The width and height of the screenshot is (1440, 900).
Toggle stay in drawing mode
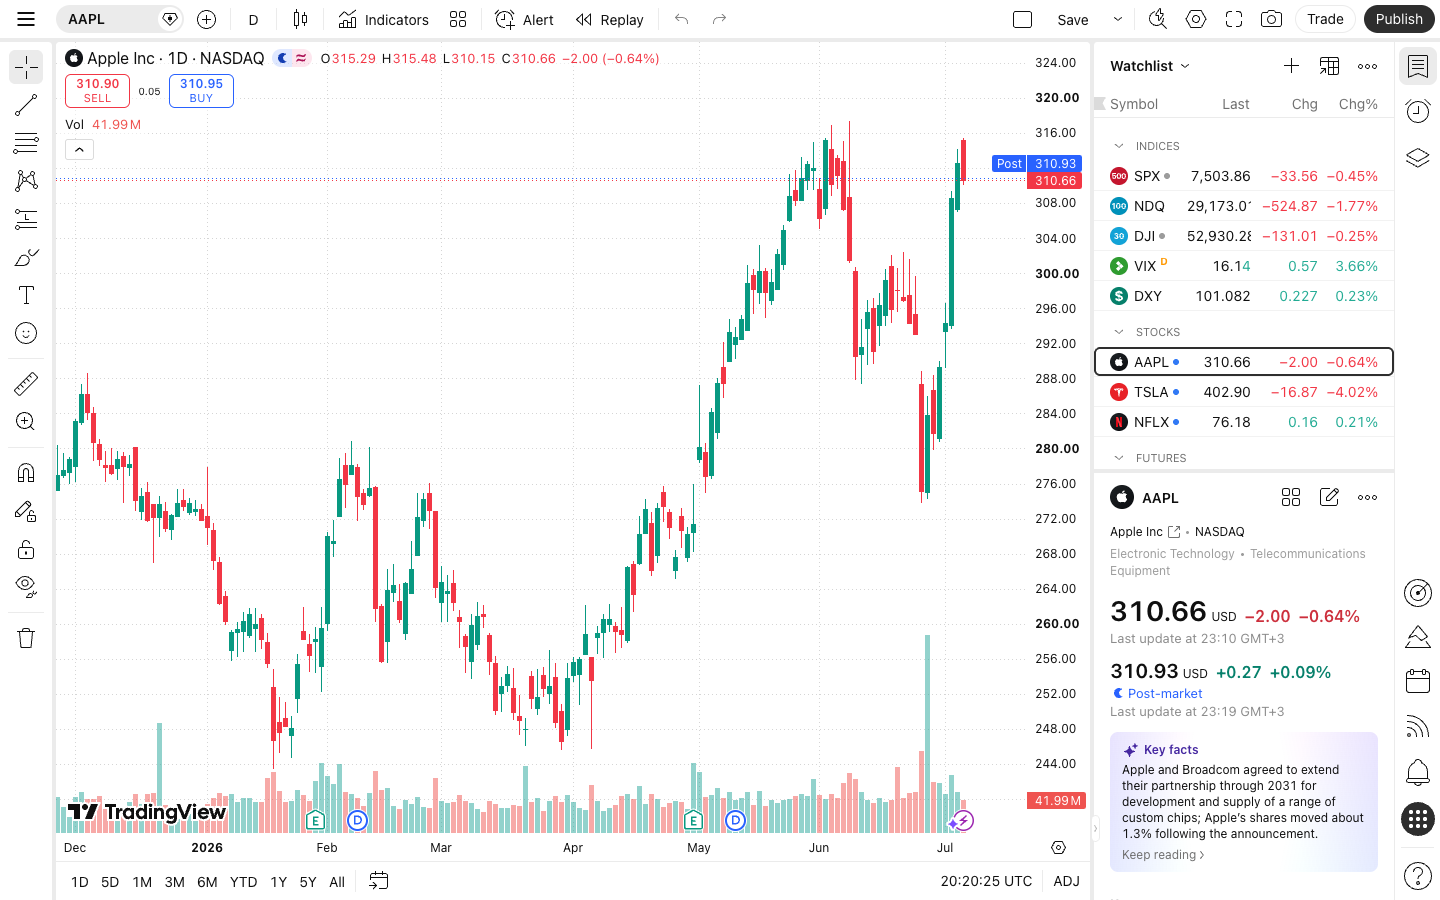pos(26,511)
